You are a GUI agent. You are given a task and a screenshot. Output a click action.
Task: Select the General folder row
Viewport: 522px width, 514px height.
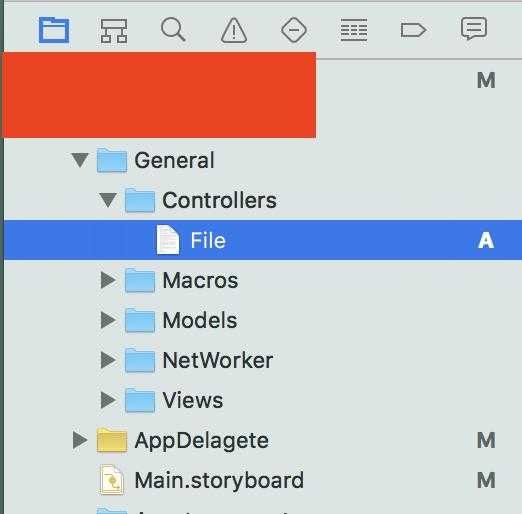point(263,160)
